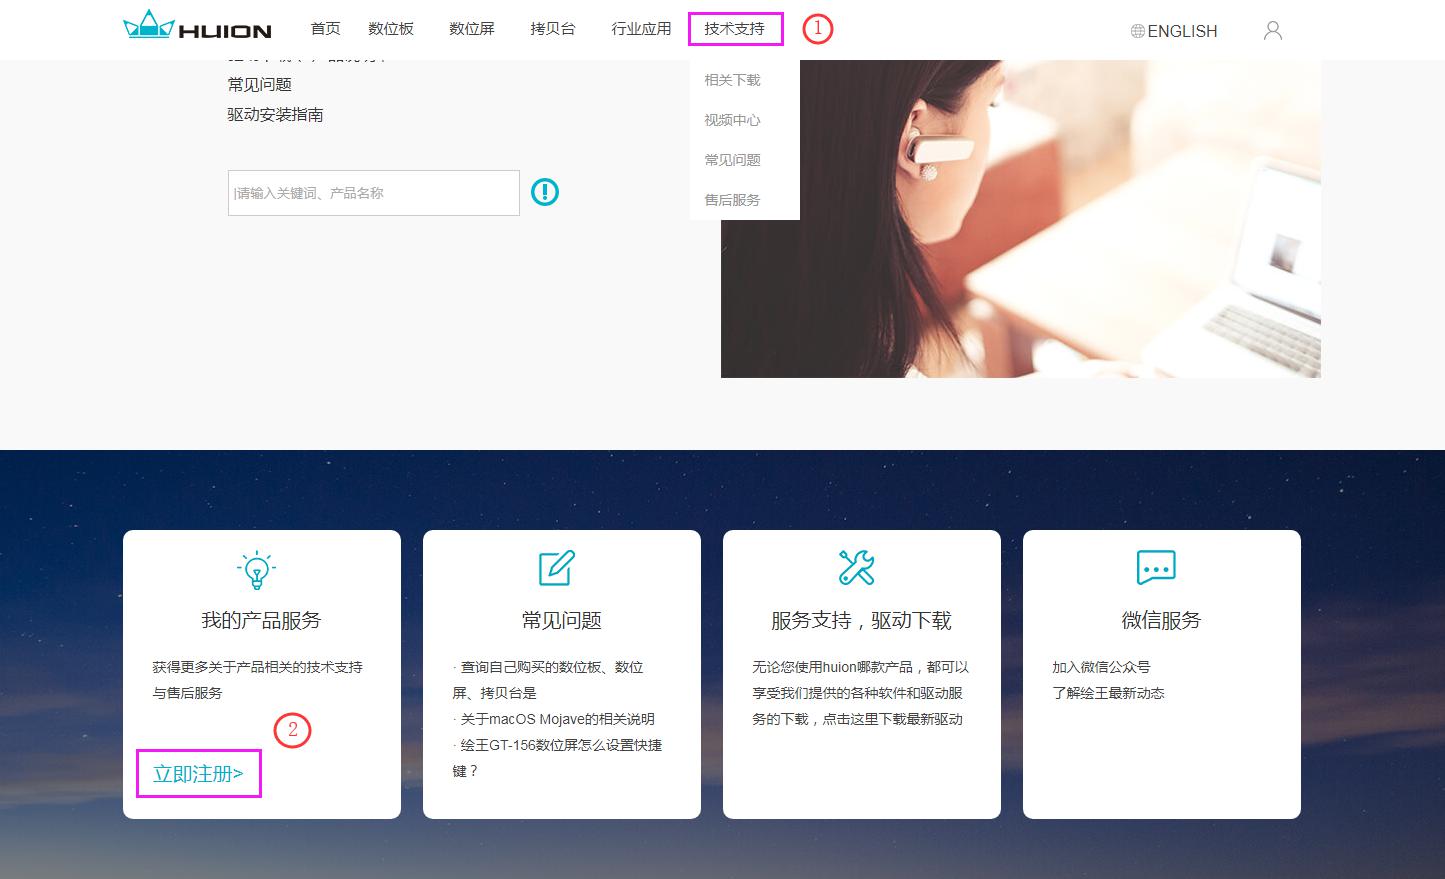Viewport: 1445px width, 879px height.
Task: Click the wrench tools icon for 驱动下载
Action: click(x=856, y=567)
